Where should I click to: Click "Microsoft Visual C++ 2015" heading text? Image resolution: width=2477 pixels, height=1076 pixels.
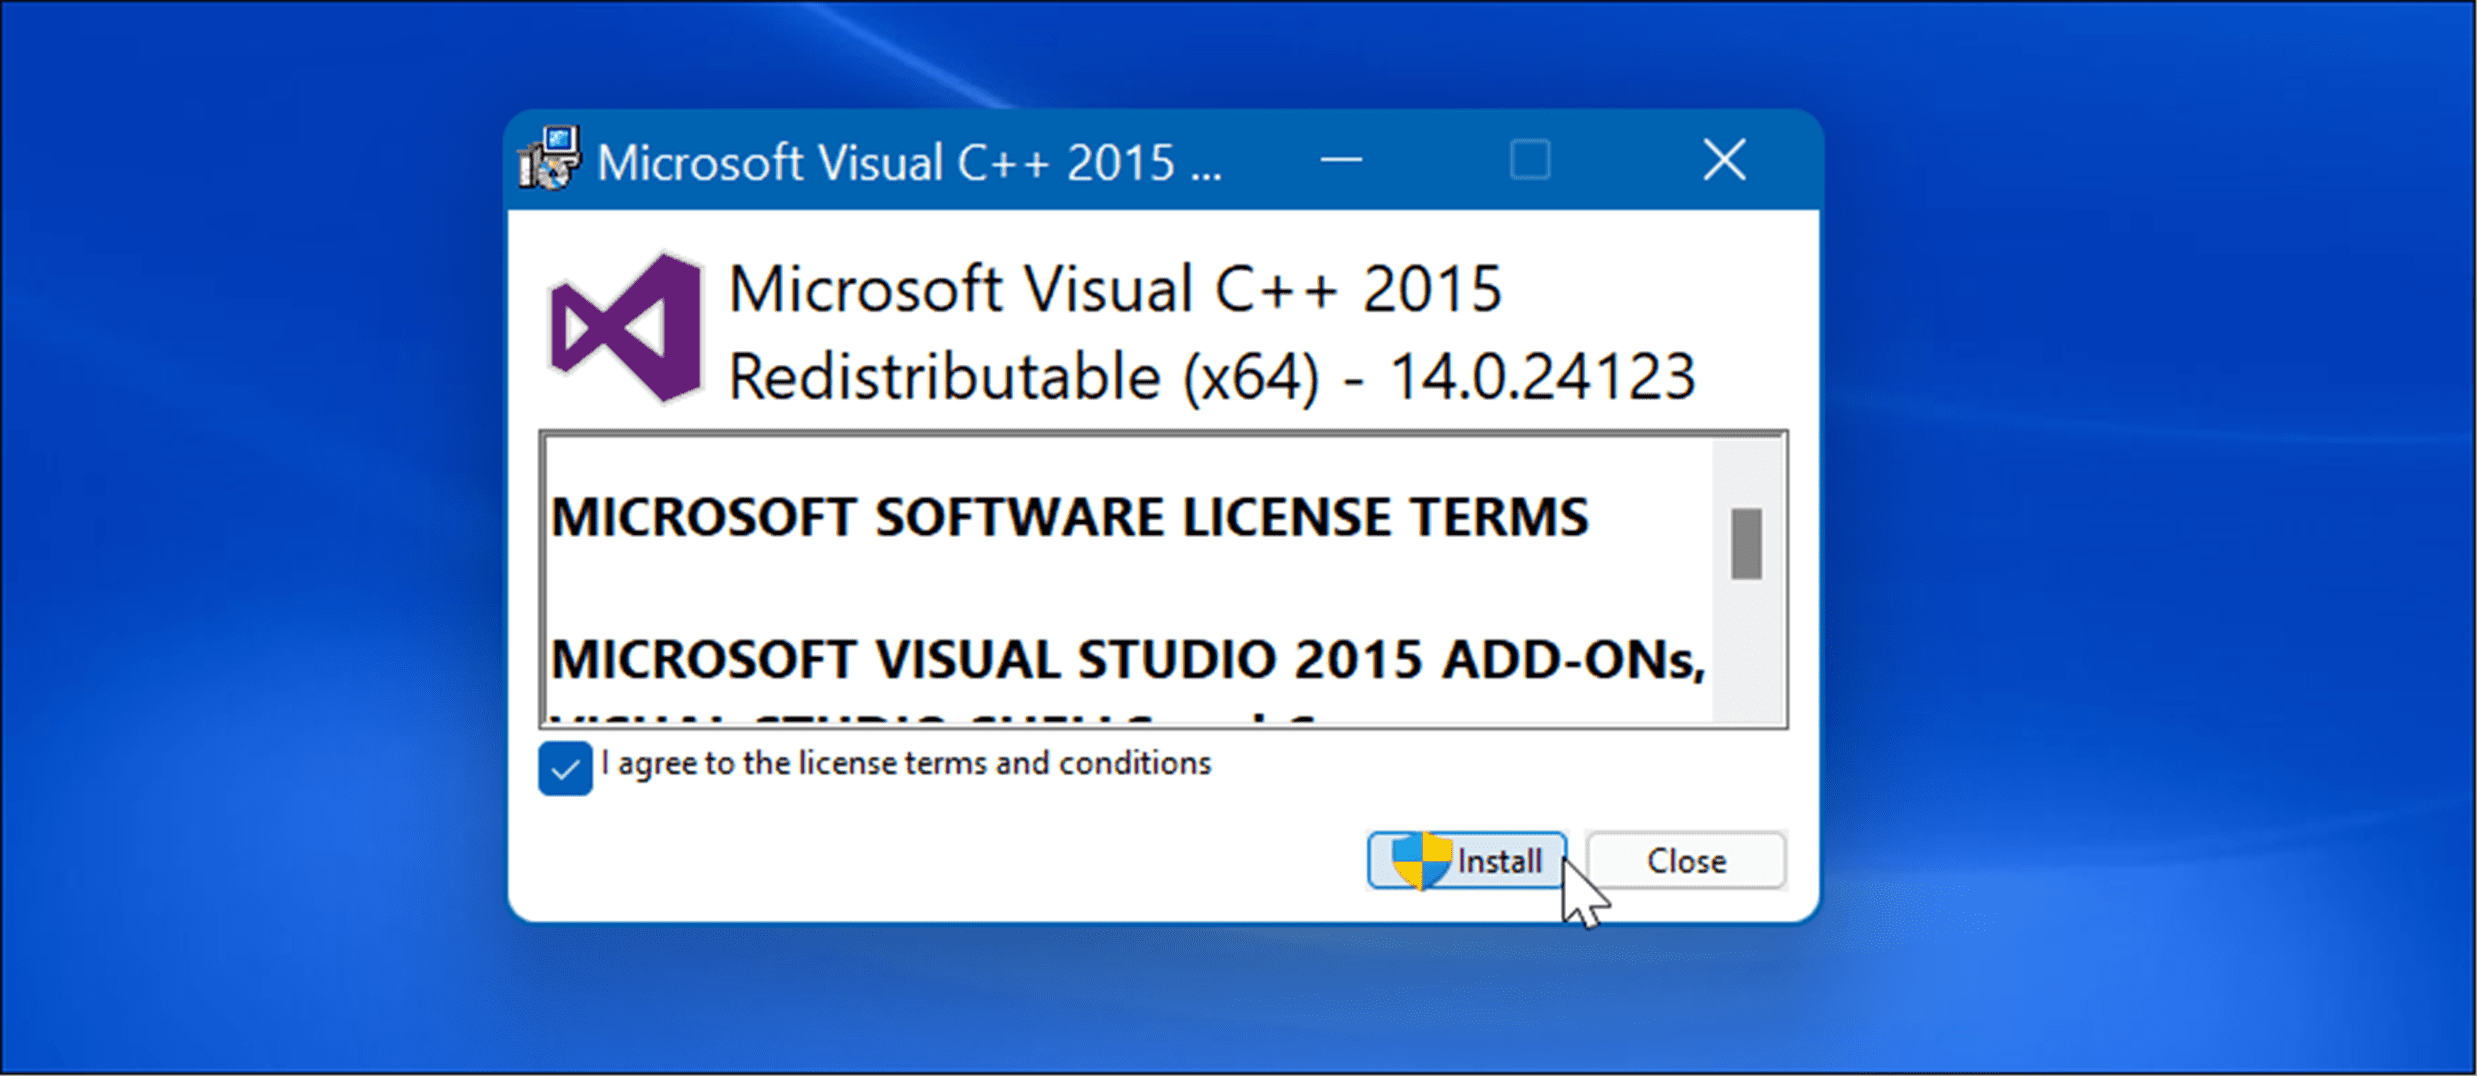pyautogui.click(x=1115, y=289)
